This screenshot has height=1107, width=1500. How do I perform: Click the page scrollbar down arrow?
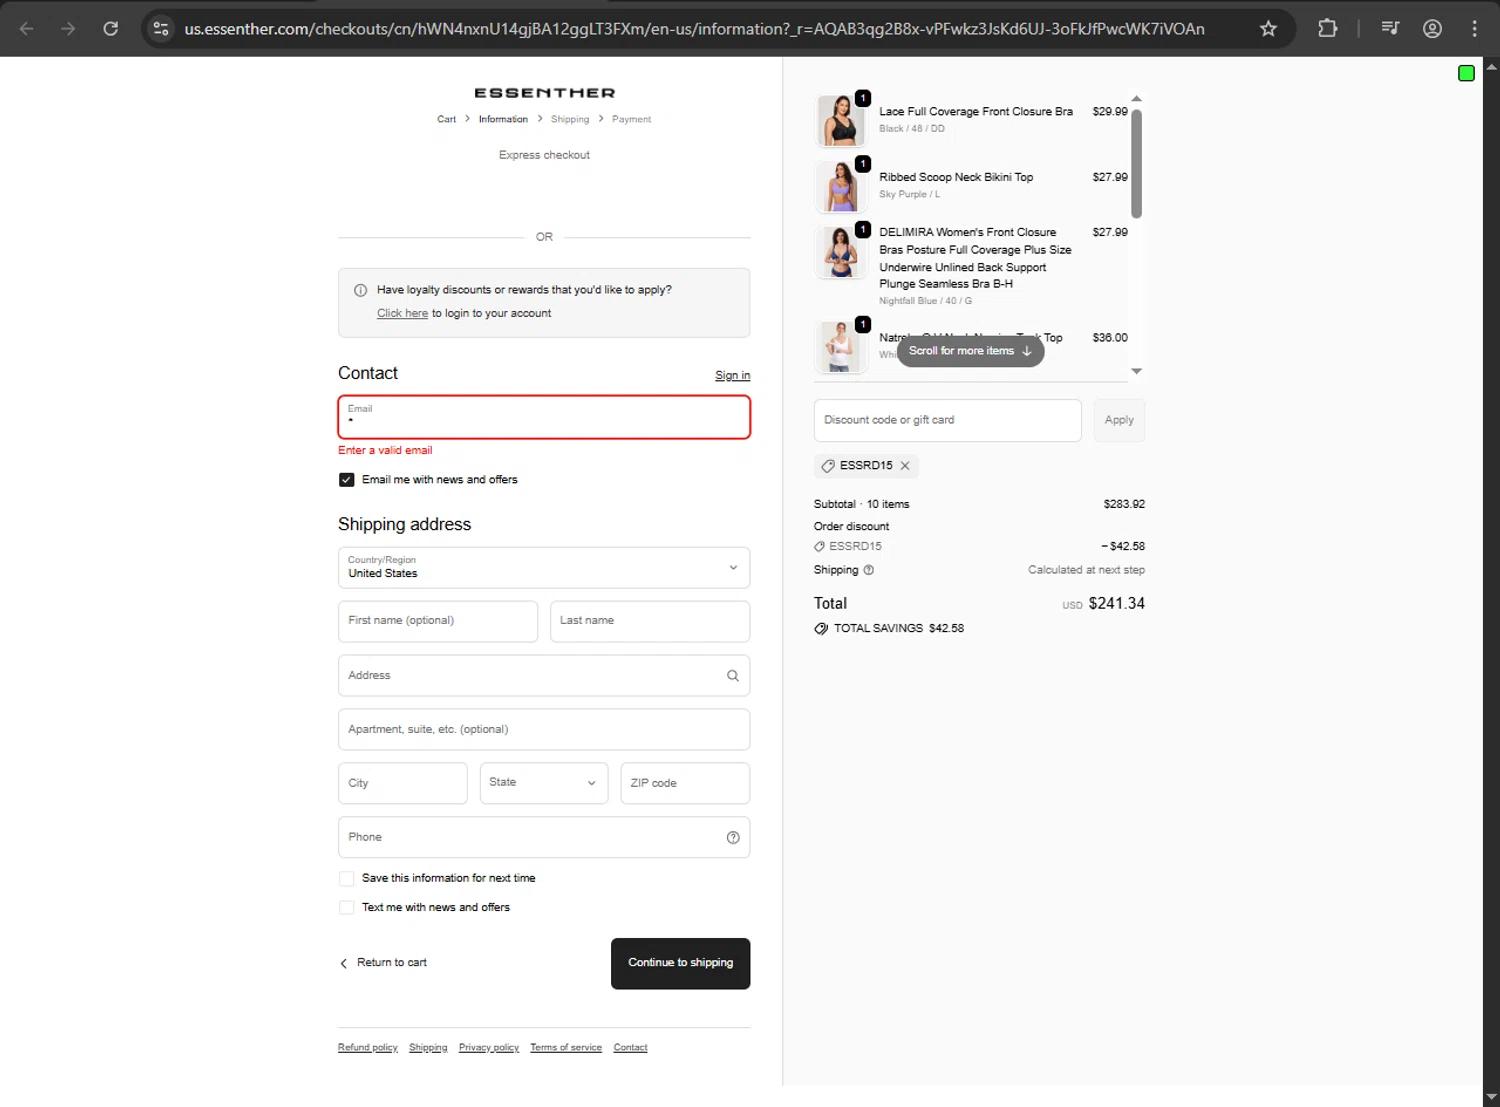(1491, 1097)
